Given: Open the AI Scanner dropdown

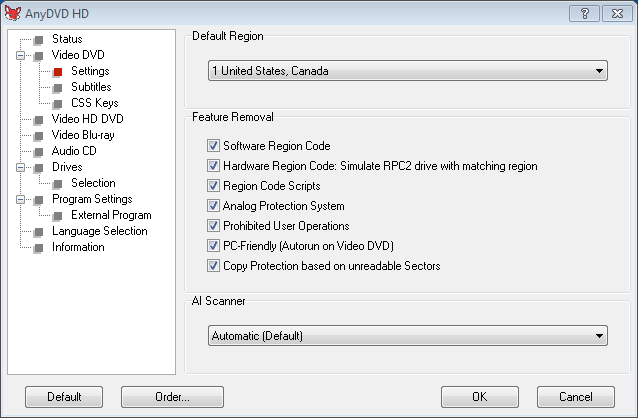Looking at the screenshot, I should coord(407,336).
